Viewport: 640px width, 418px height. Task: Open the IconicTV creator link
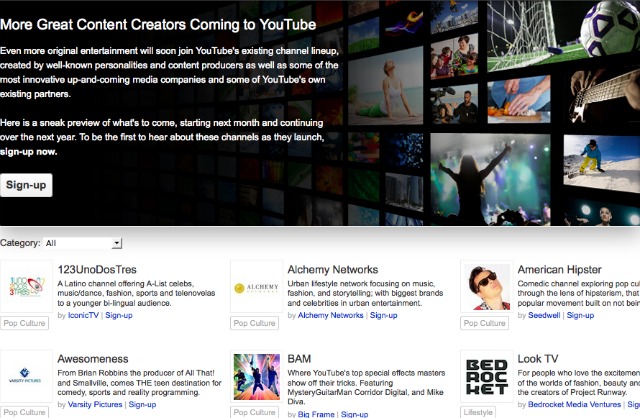83,315
